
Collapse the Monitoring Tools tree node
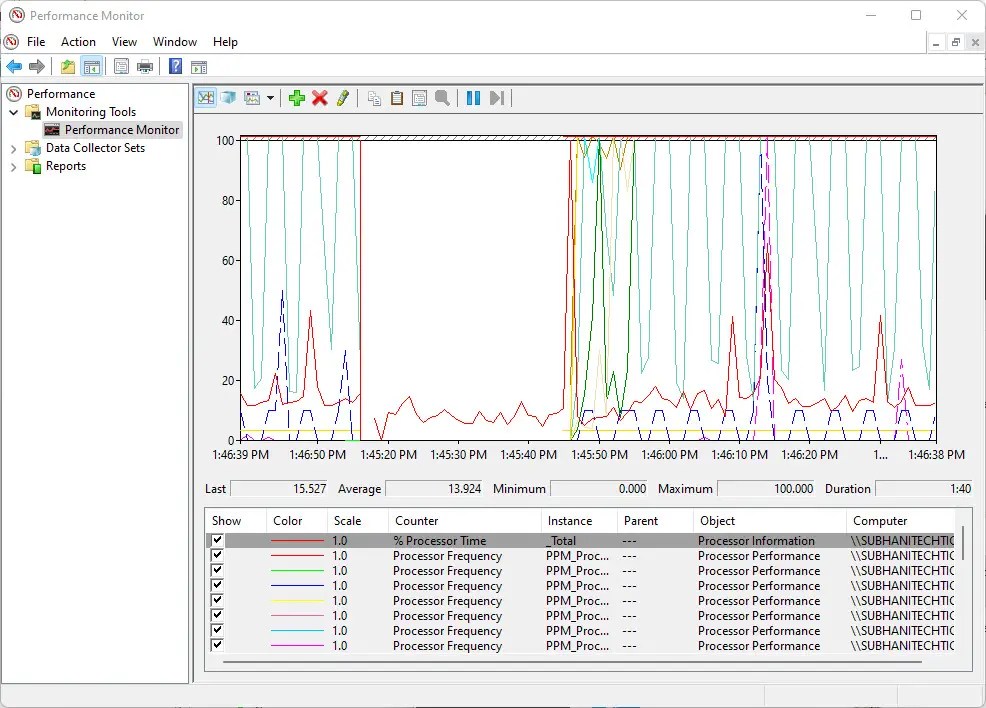(x=14, y=112)
